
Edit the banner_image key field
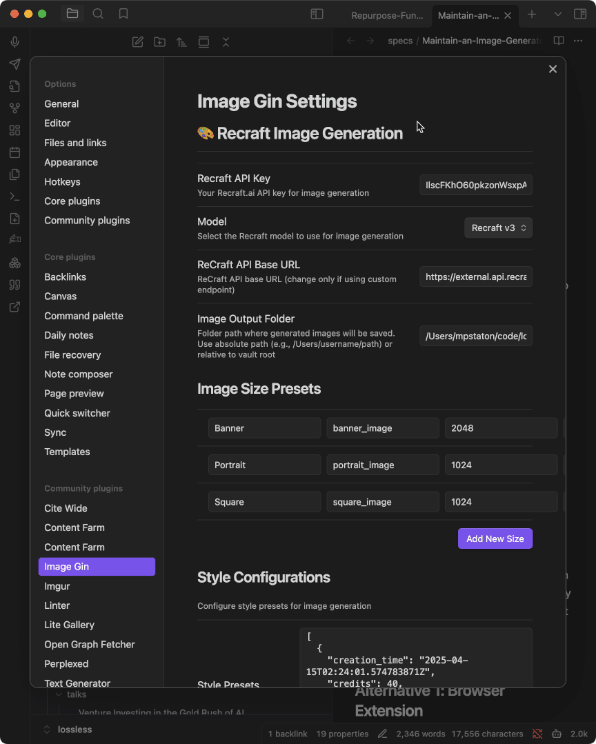click(383, 428)
